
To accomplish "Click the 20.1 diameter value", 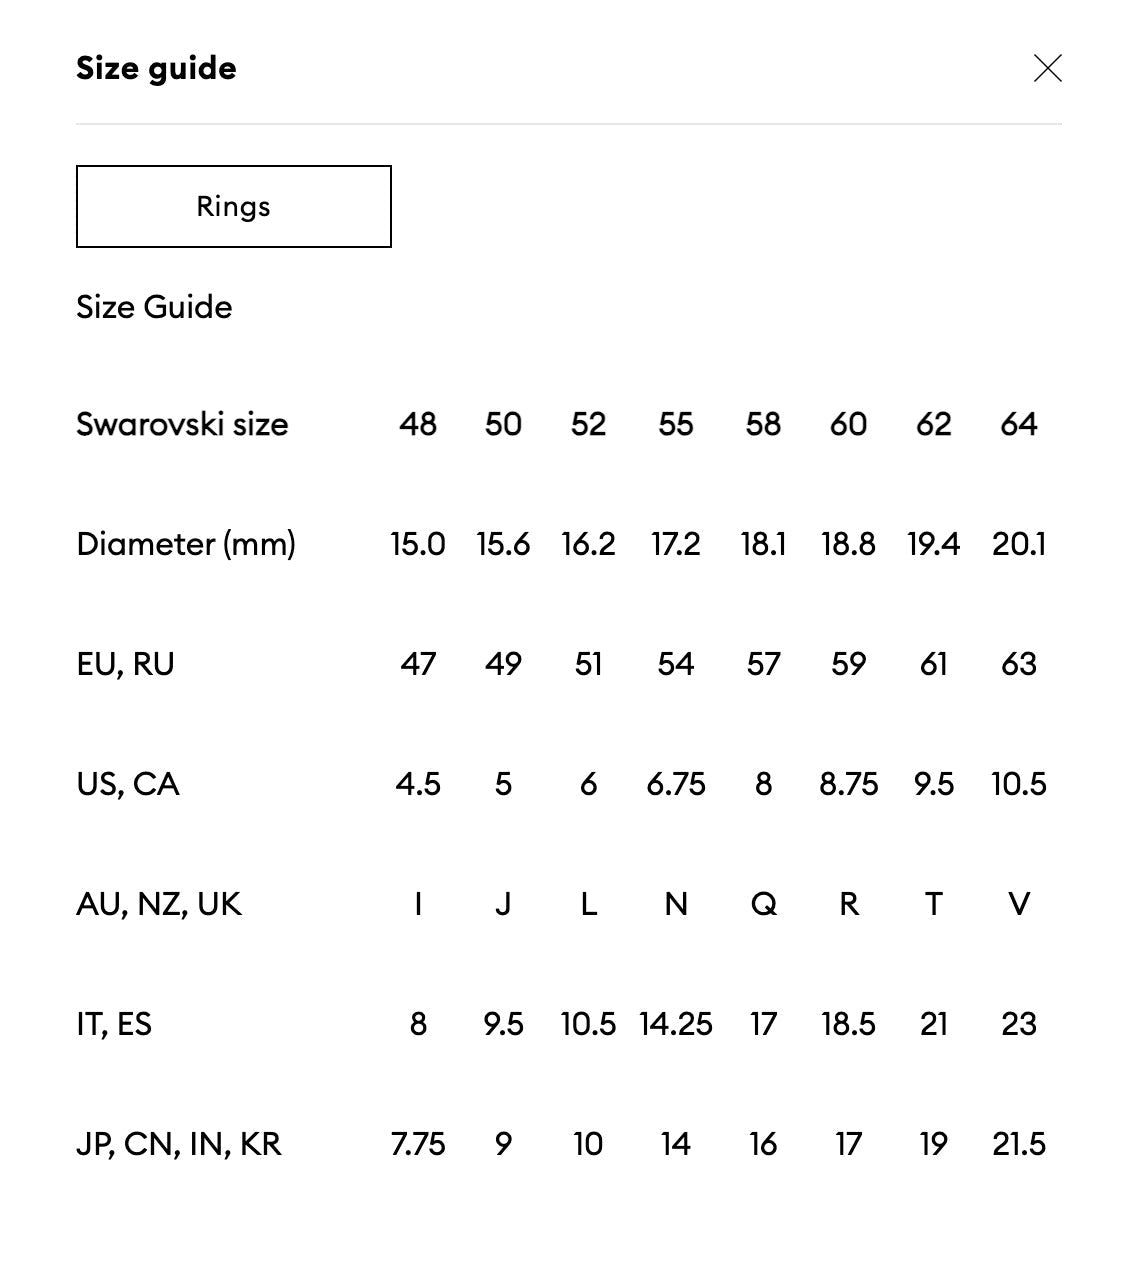I will point(1018,544).
